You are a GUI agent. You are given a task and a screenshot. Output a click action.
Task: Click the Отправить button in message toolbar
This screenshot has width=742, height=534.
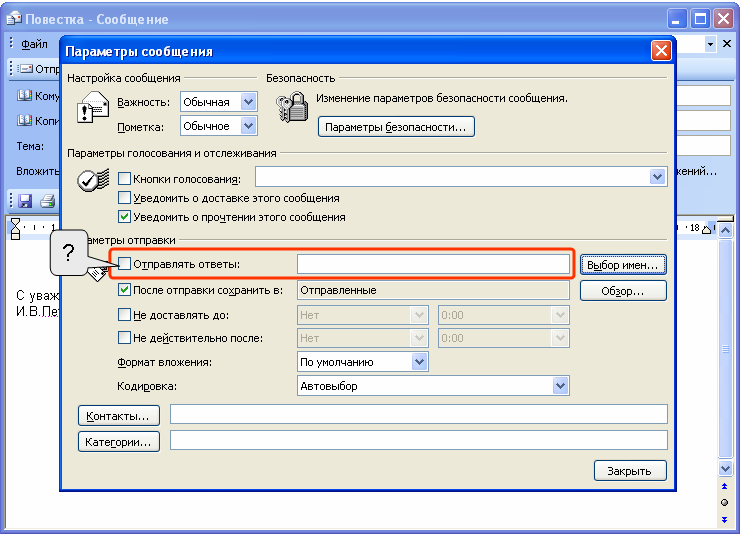39,69
